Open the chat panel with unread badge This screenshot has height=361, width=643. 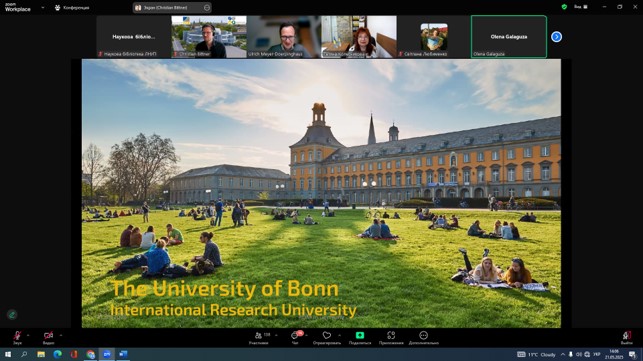(295, 338)
